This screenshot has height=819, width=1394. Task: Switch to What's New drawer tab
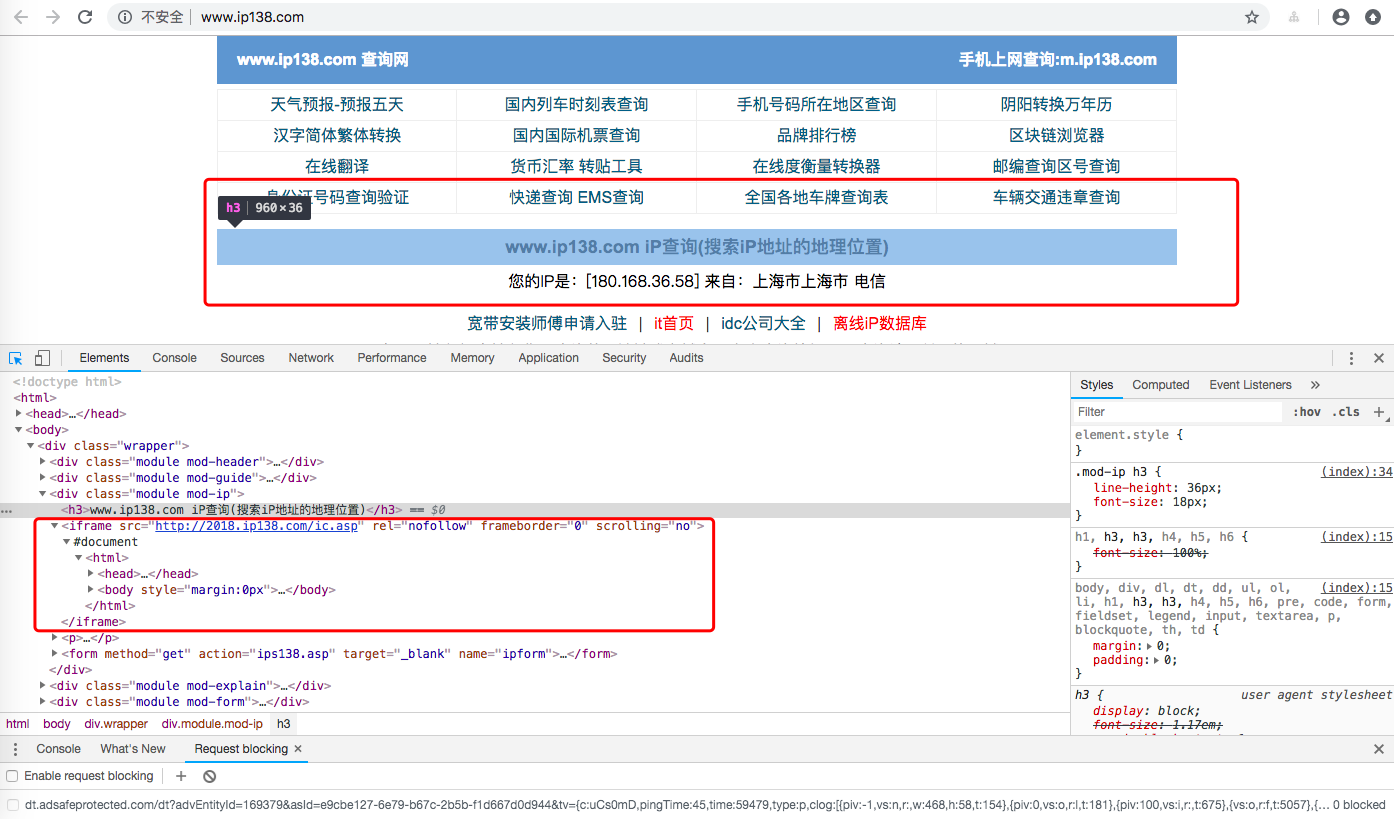tap(133, 749)
